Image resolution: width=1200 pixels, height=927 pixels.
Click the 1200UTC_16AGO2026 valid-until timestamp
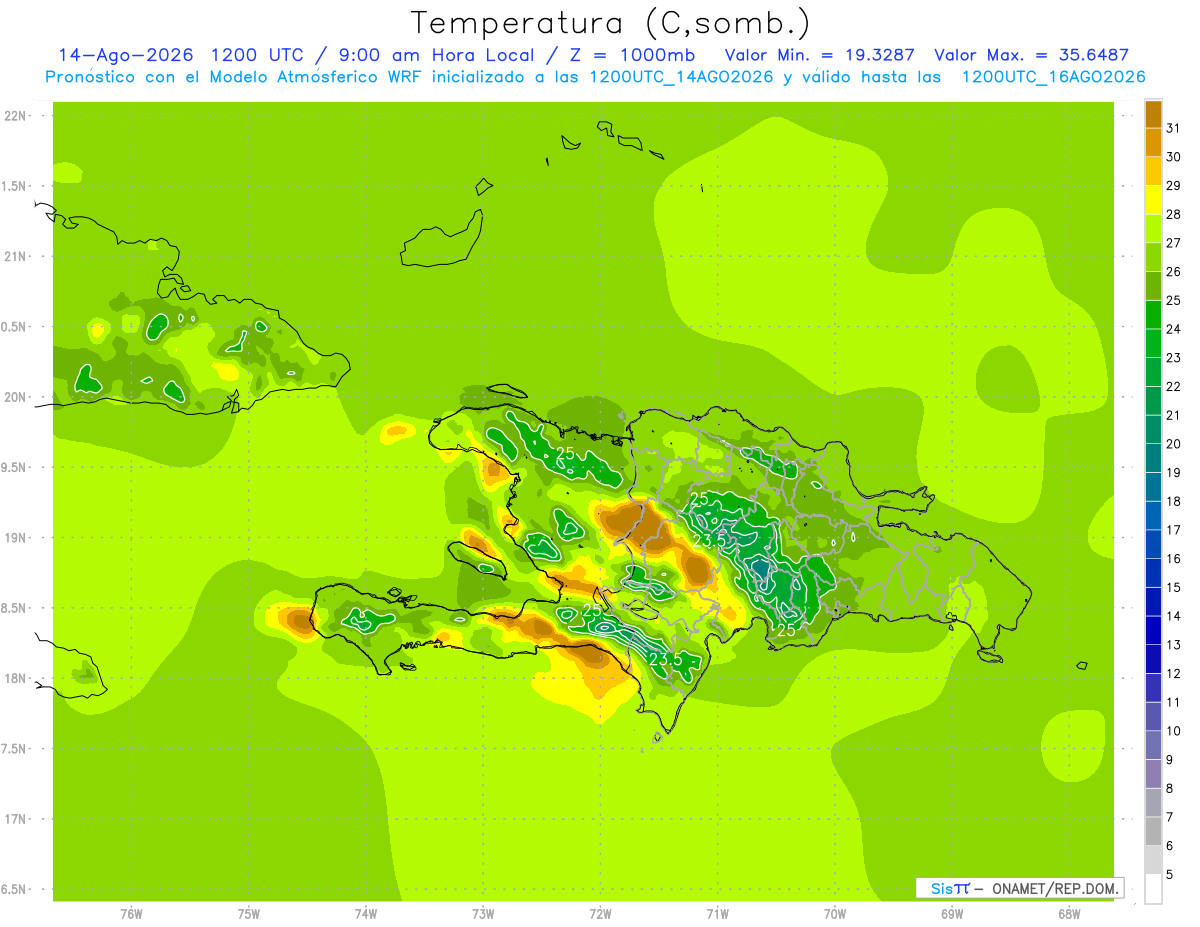[x=1053, y=77]
